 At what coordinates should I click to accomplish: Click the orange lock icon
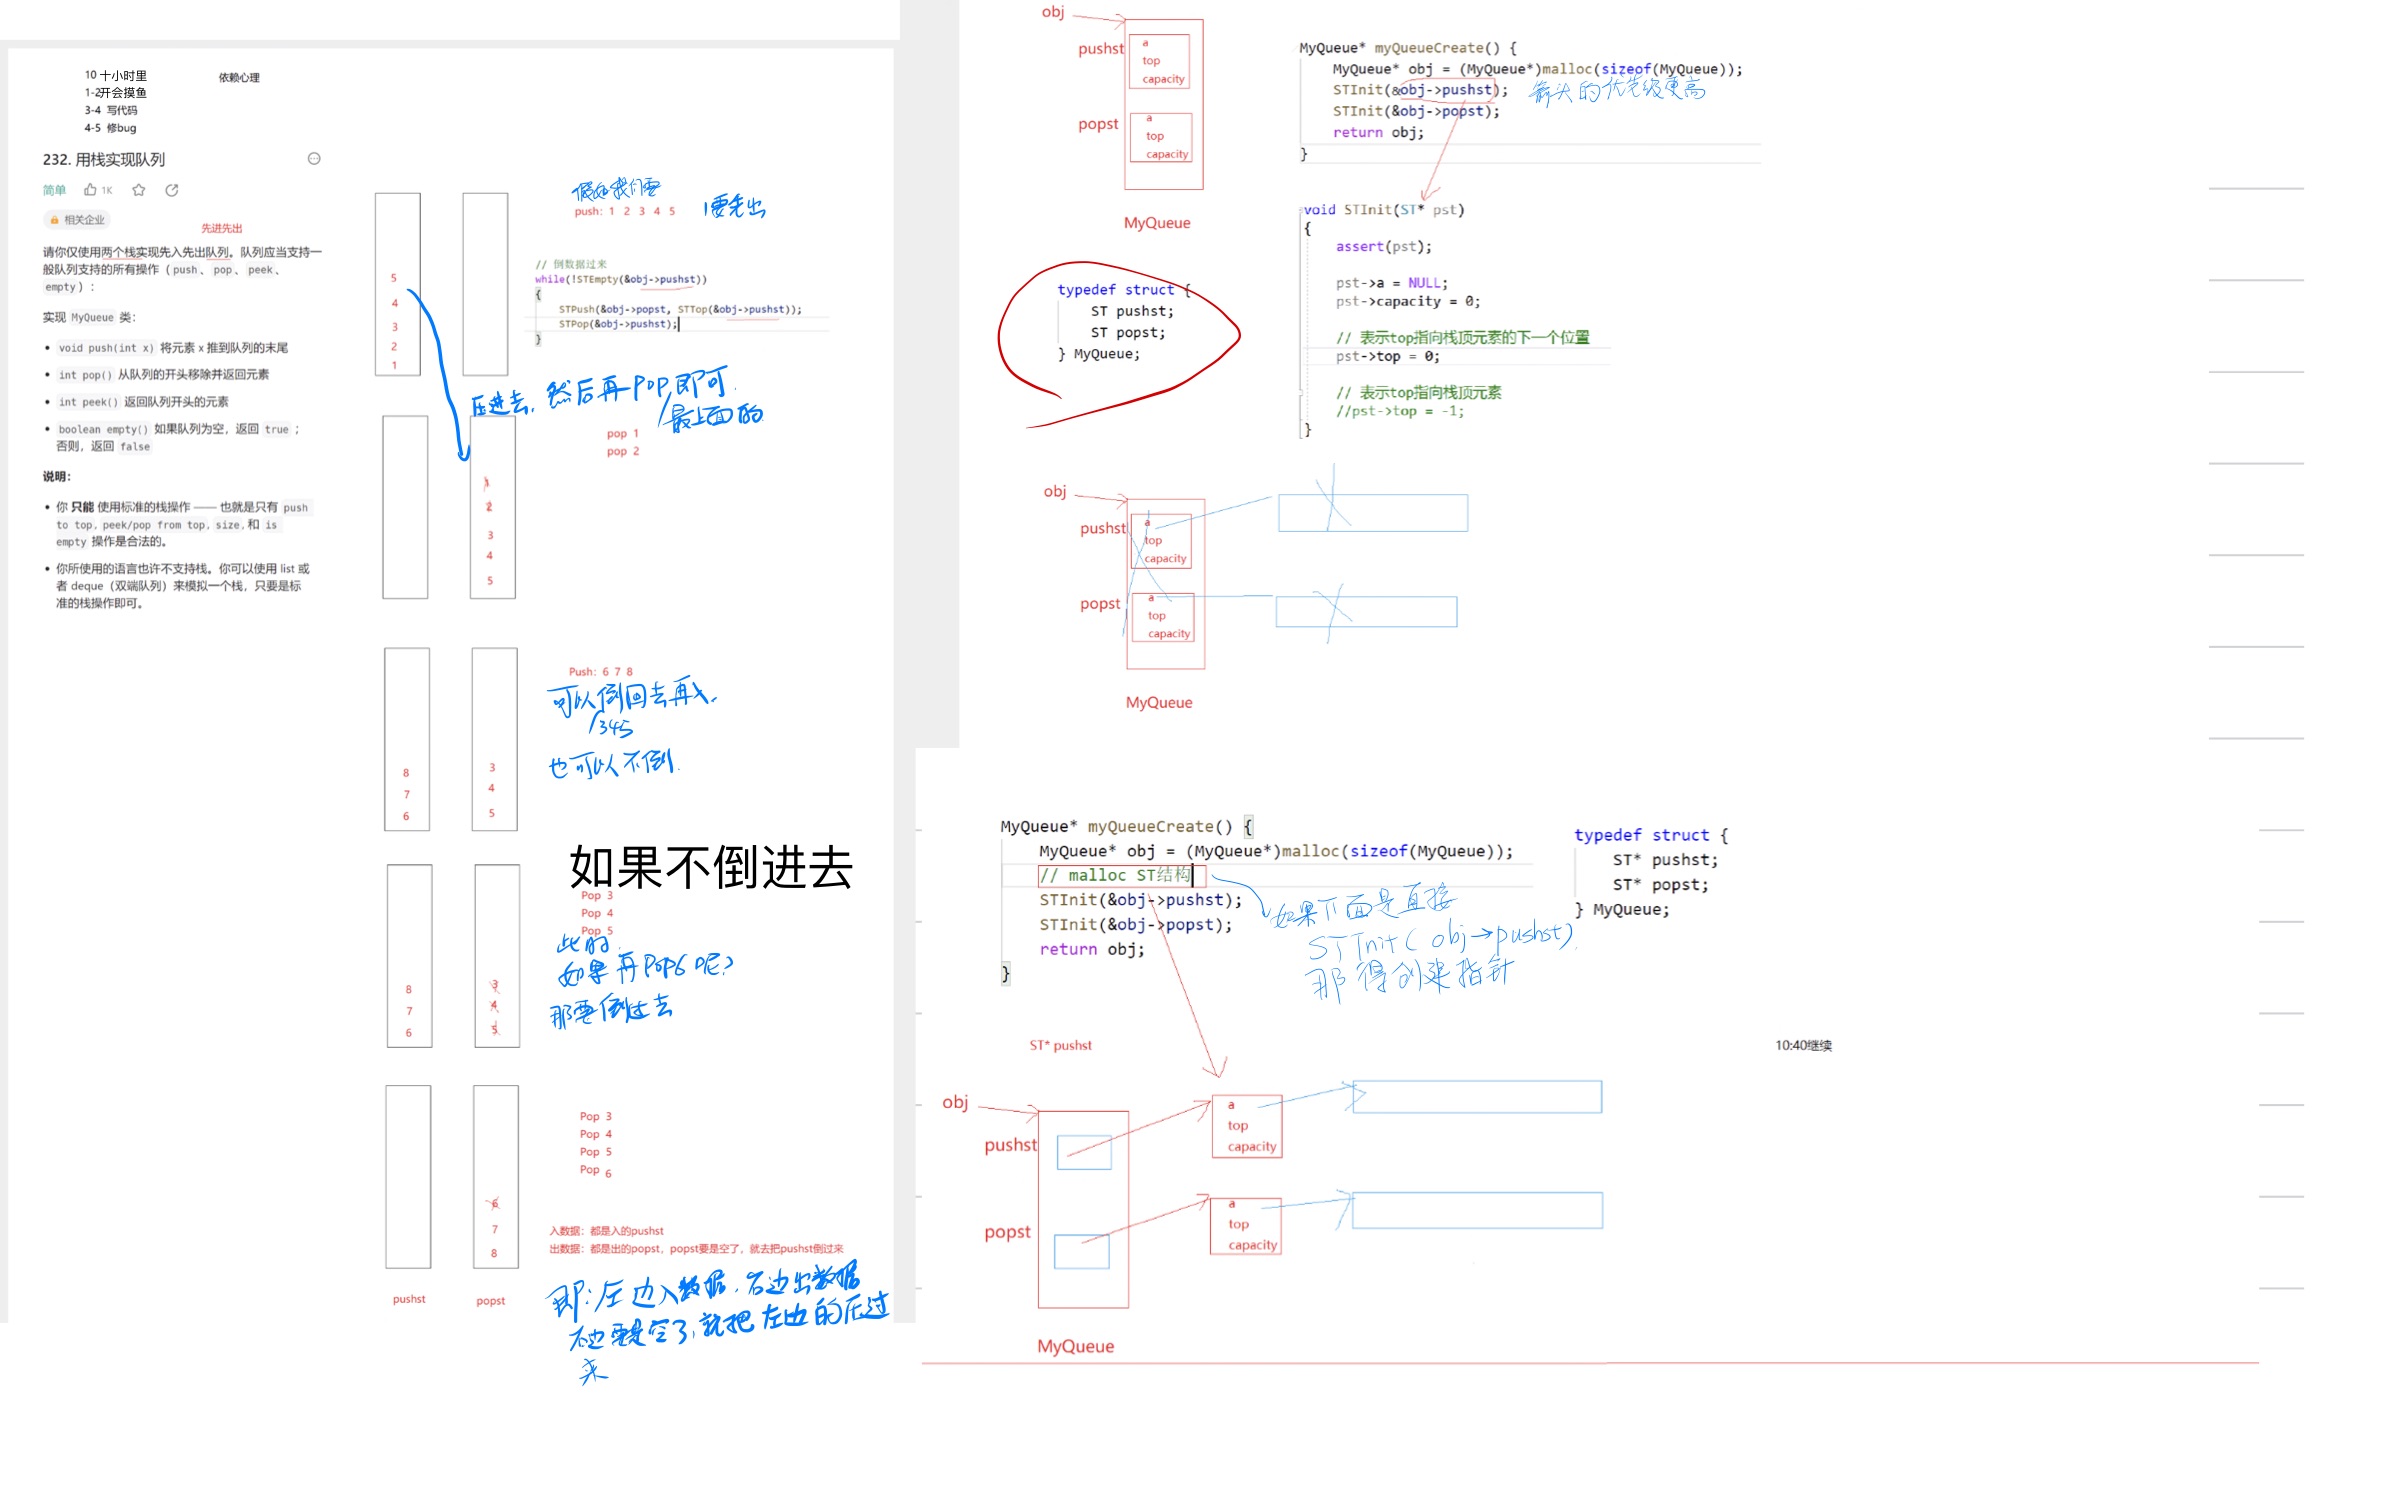54,220
